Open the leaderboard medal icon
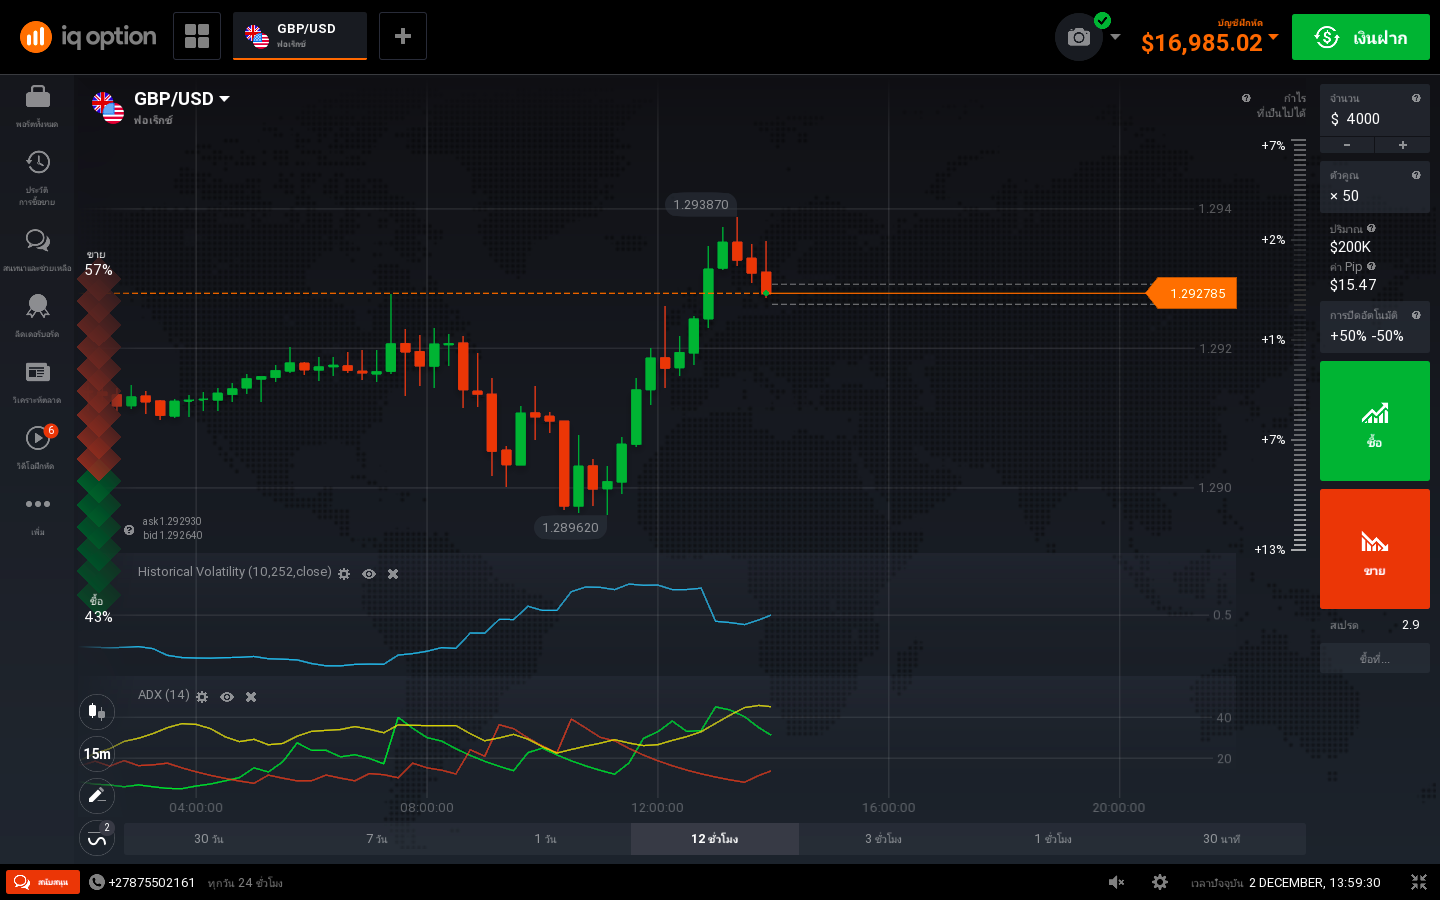 click(38, 305)
